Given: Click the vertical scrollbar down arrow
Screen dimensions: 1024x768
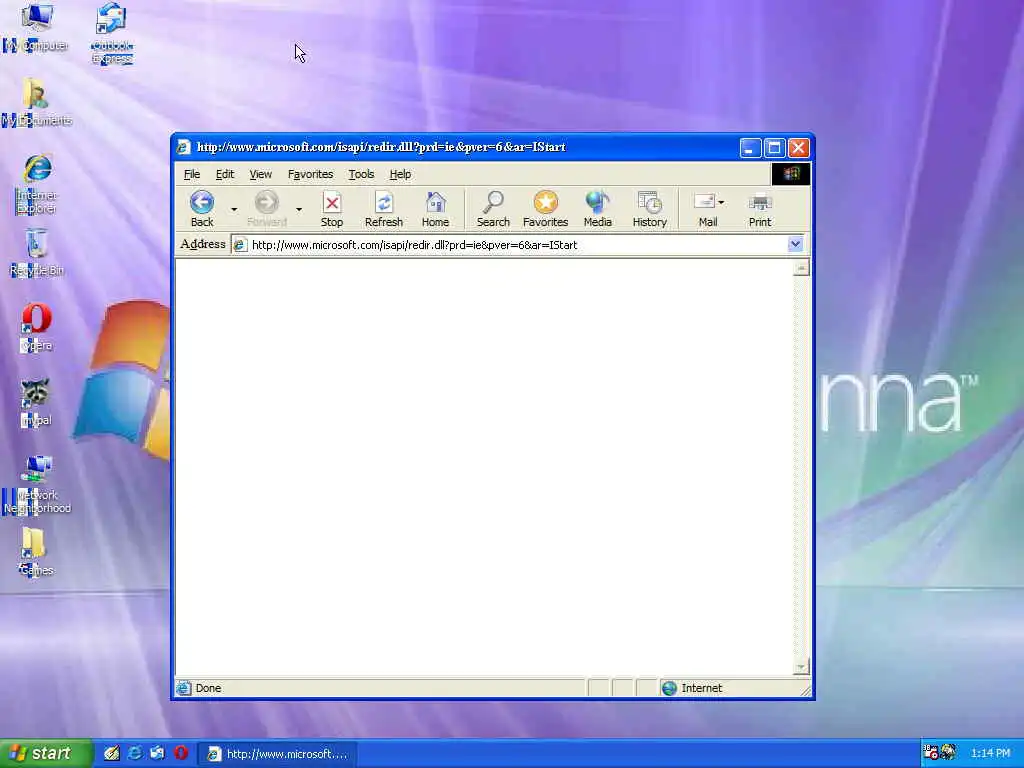Looking at the screenshot, I should point(801,667).
